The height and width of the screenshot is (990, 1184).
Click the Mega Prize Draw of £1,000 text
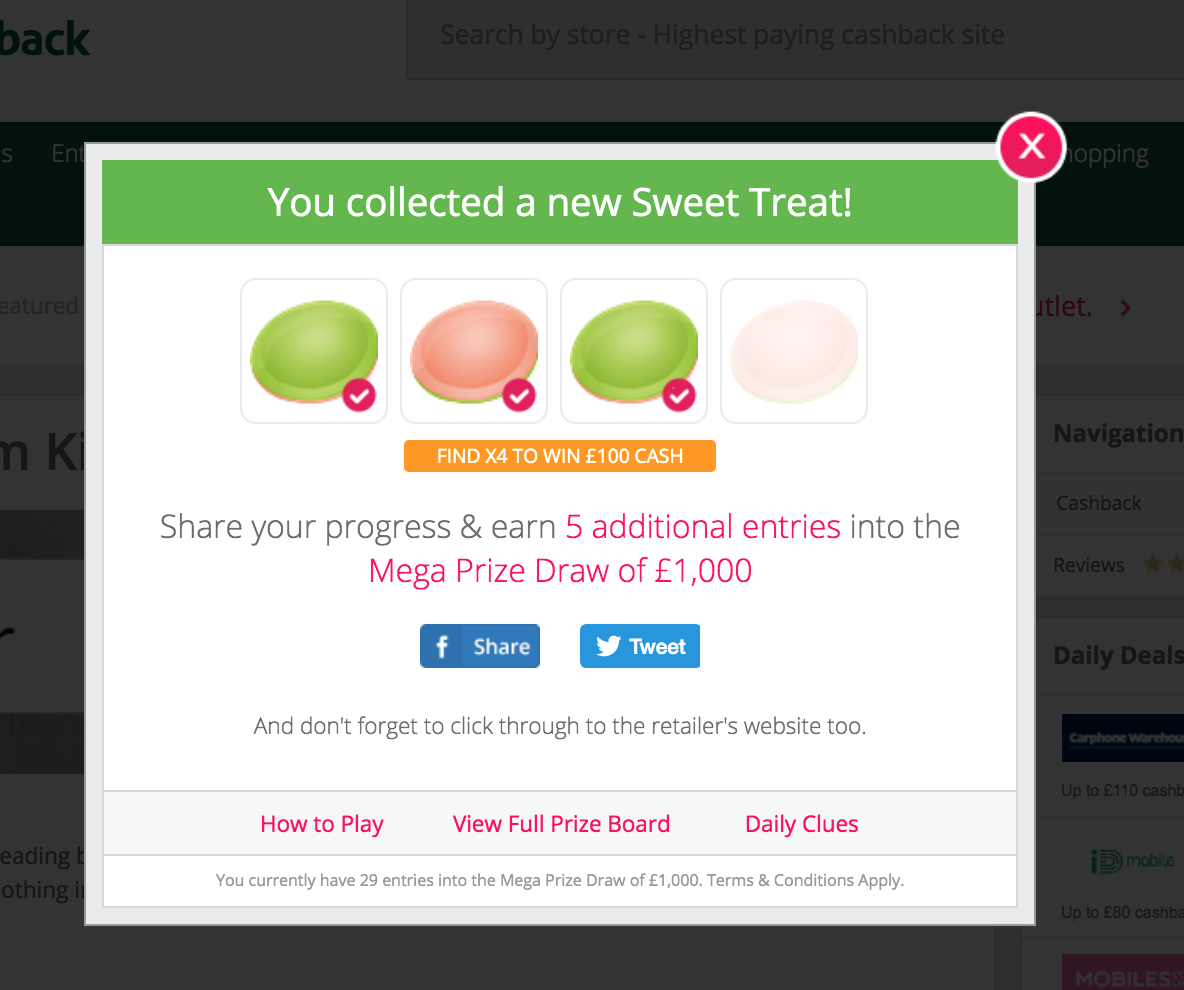point(560,571)
